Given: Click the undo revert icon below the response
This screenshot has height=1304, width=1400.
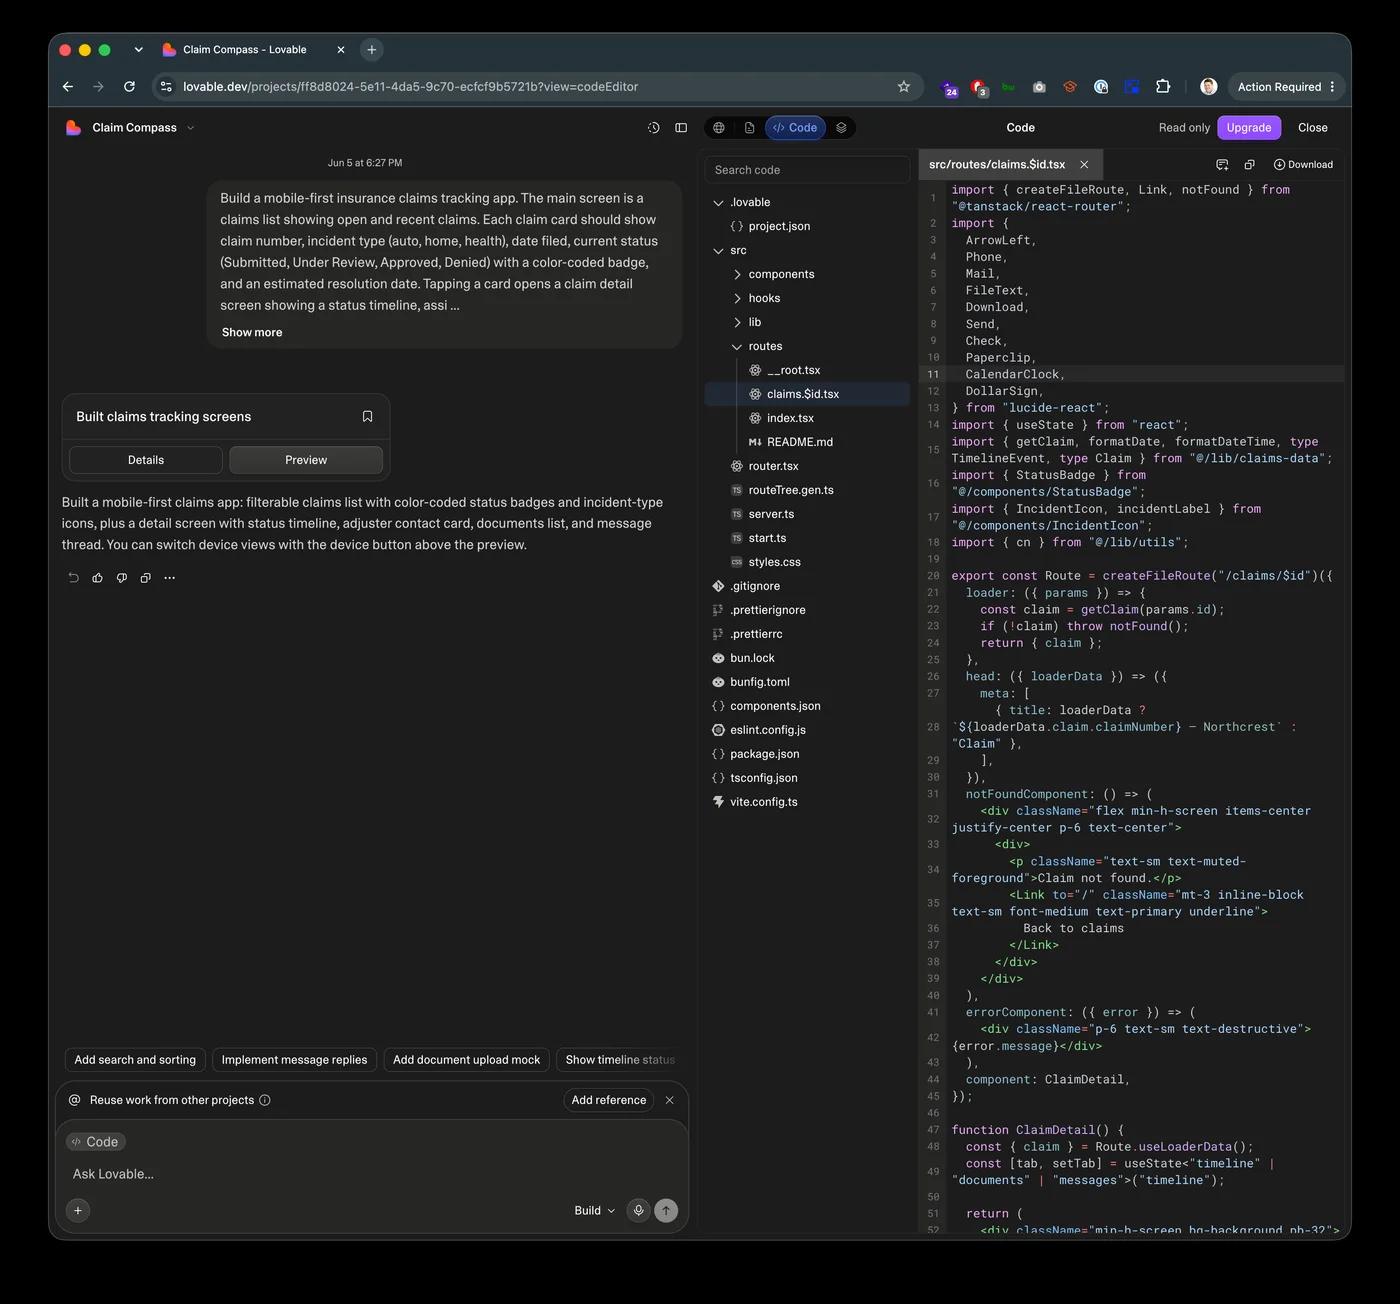Looking at the screenshot, I should click(73, 578).
